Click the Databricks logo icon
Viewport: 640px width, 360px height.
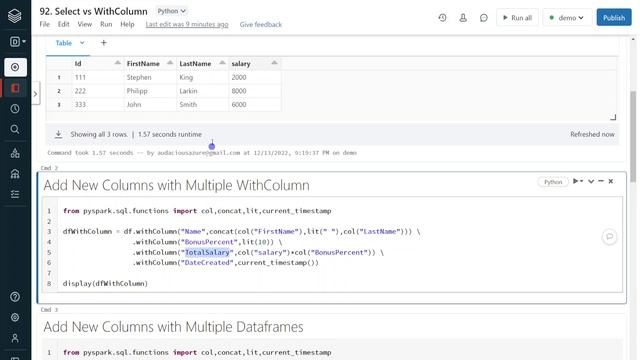15,16
